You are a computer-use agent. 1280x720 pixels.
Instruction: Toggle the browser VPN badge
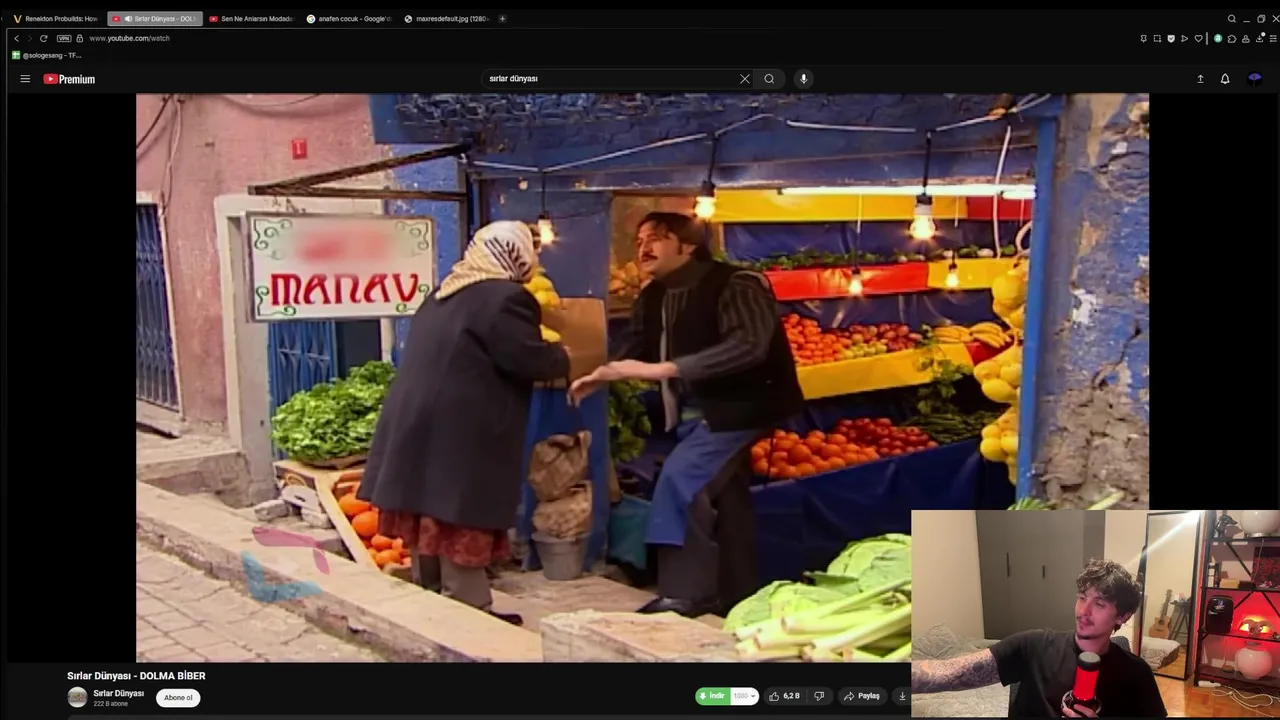coord(64,38)
